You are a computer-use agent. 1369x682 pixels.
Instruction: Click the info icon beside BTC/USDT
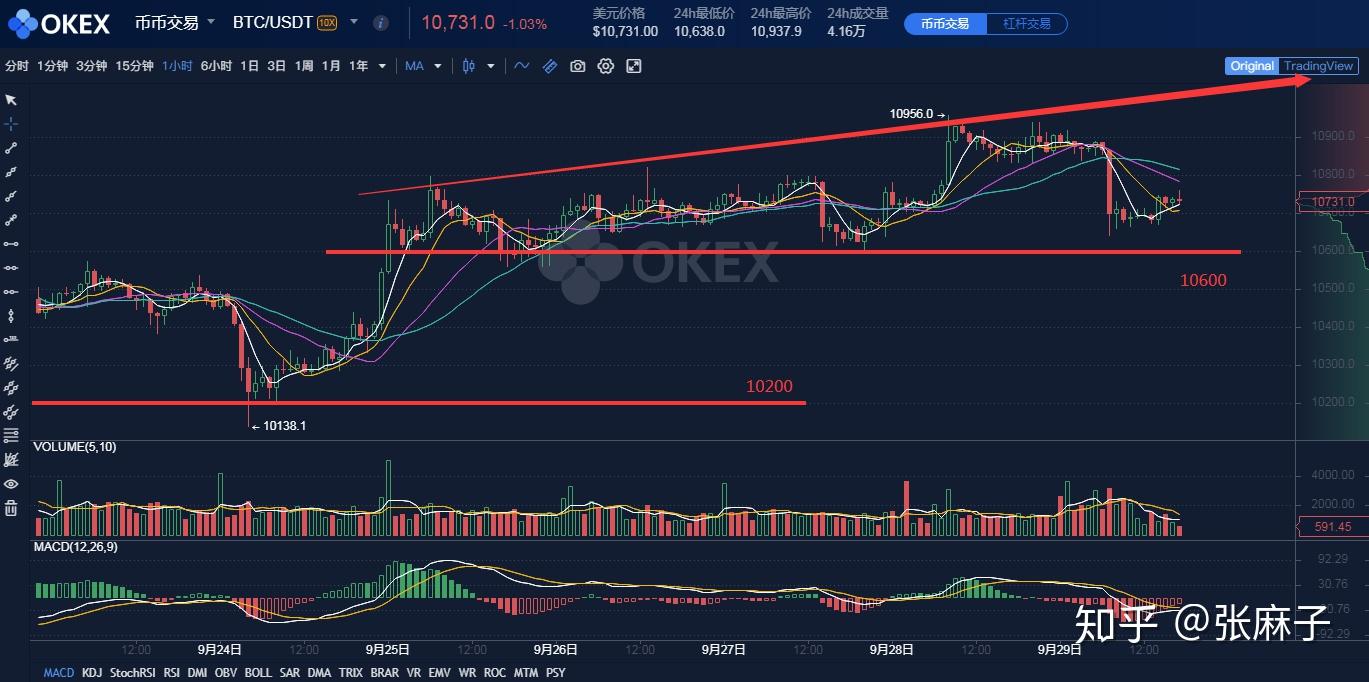380,23
